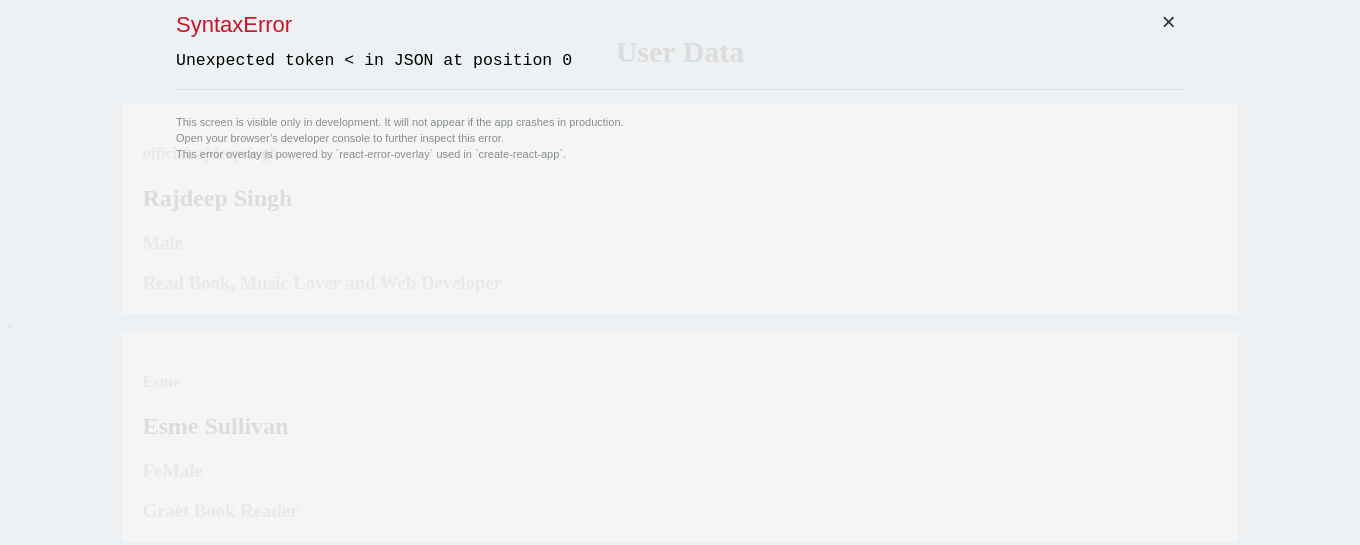Click the faded 'User Data' heading
Viewport: 1360px width, 545px height.
(x=680, y=52)
